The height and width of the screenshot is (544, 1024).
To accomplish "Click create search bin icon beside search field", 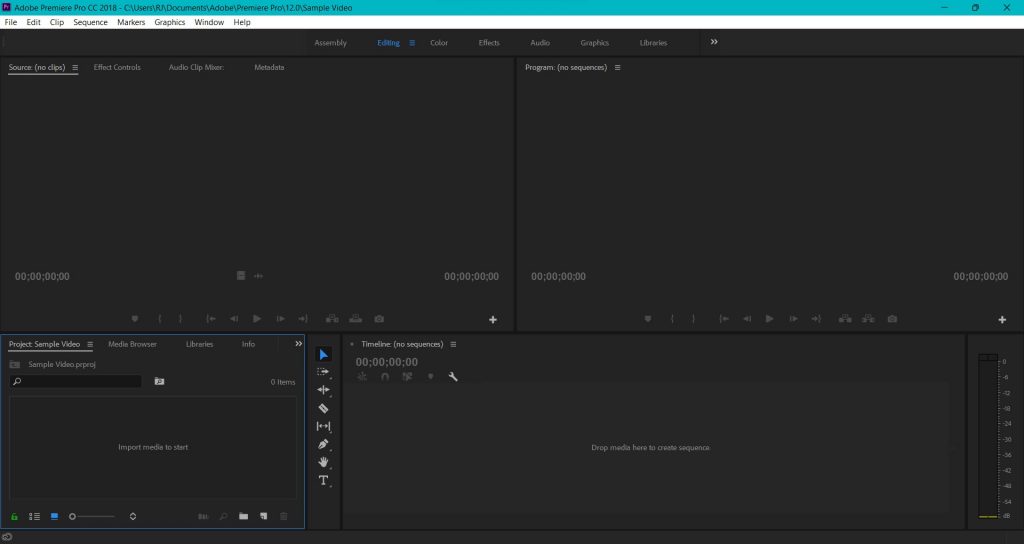I will point(159,381).
